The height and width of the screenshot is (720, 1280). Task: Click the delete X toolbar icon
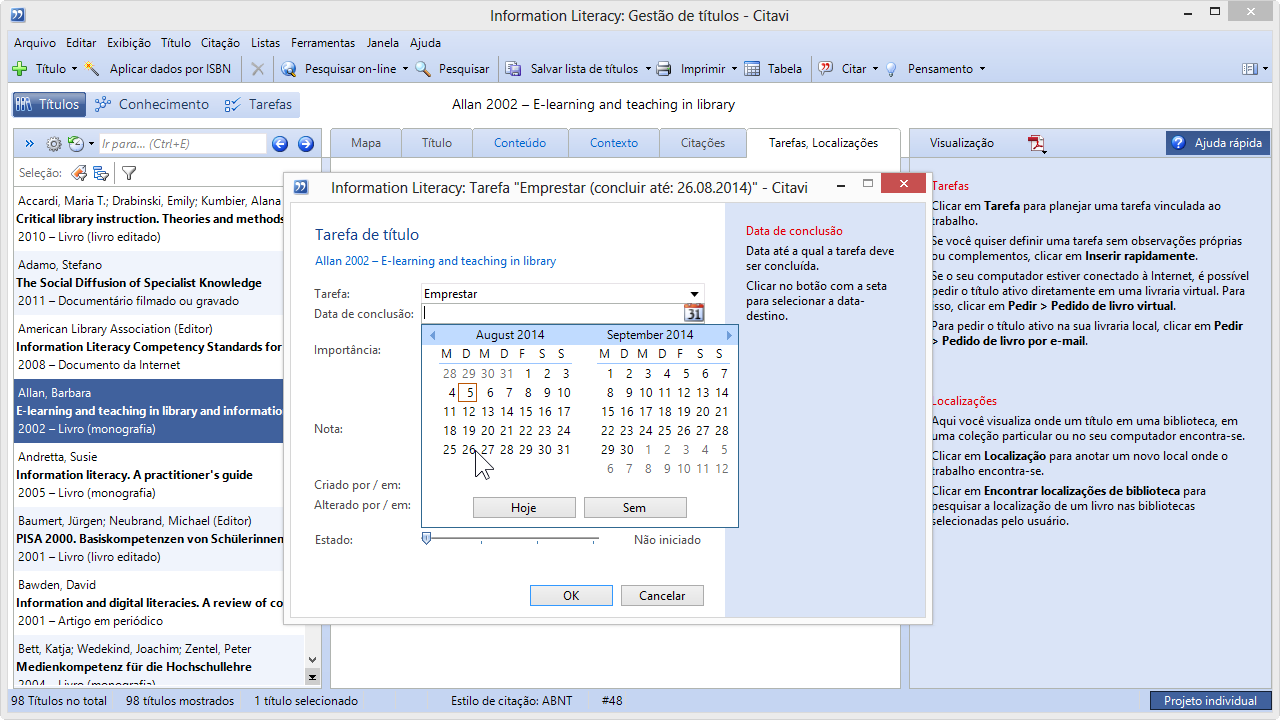tap(257, 69)
